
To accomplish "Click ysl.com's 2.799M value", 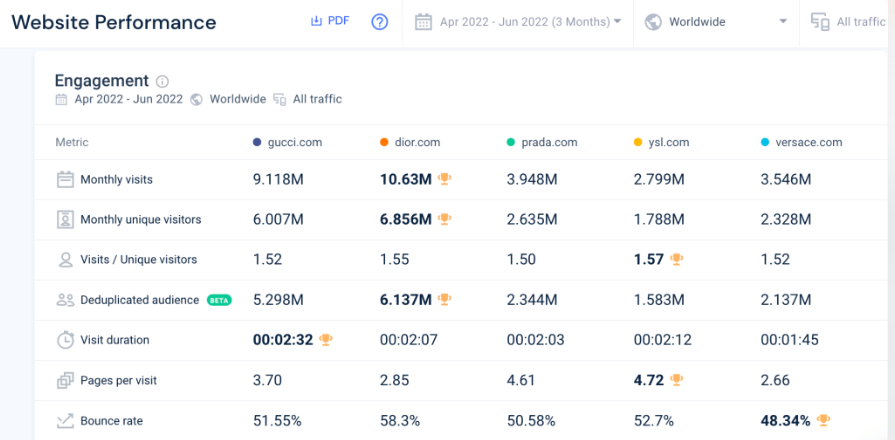I will click(x=659, y=180).
